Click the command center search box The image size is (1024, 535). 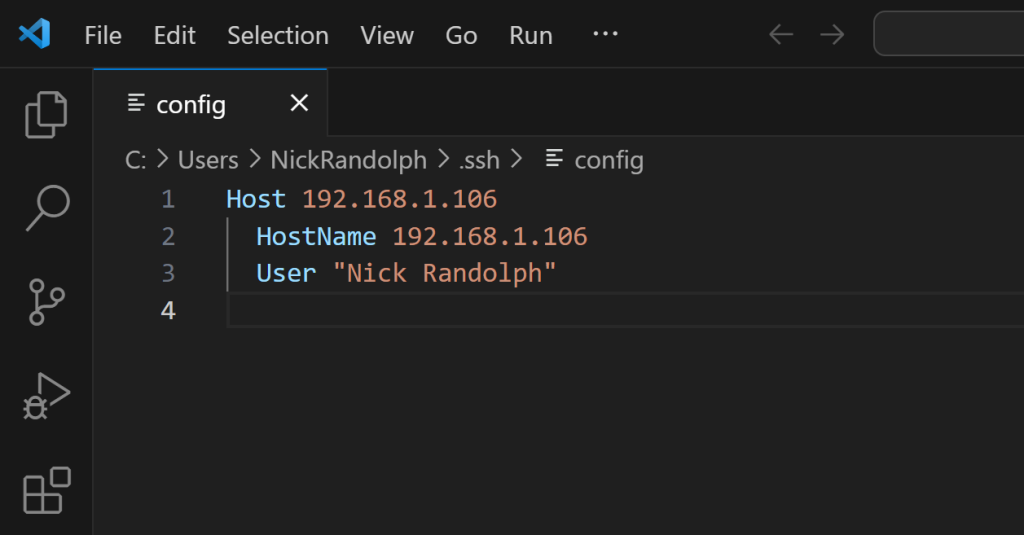click(949, 34)
